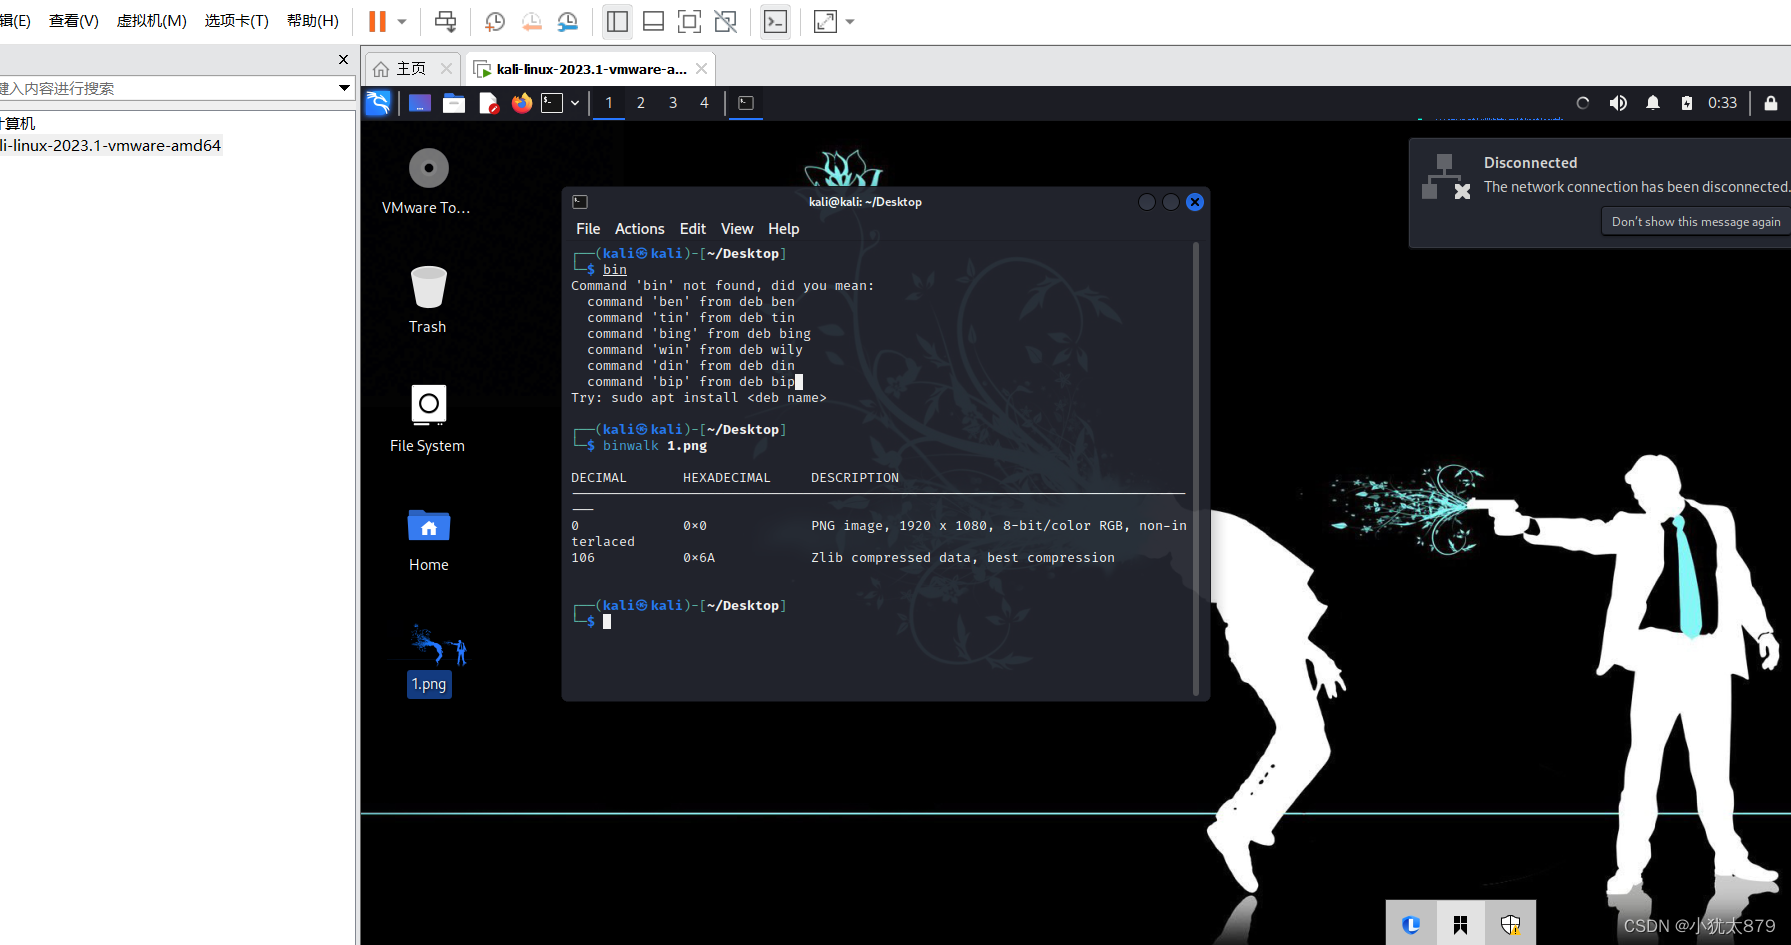Screen dimensions: 1791x945
Task: Click the show desktop panel icon
Action: 420,103
